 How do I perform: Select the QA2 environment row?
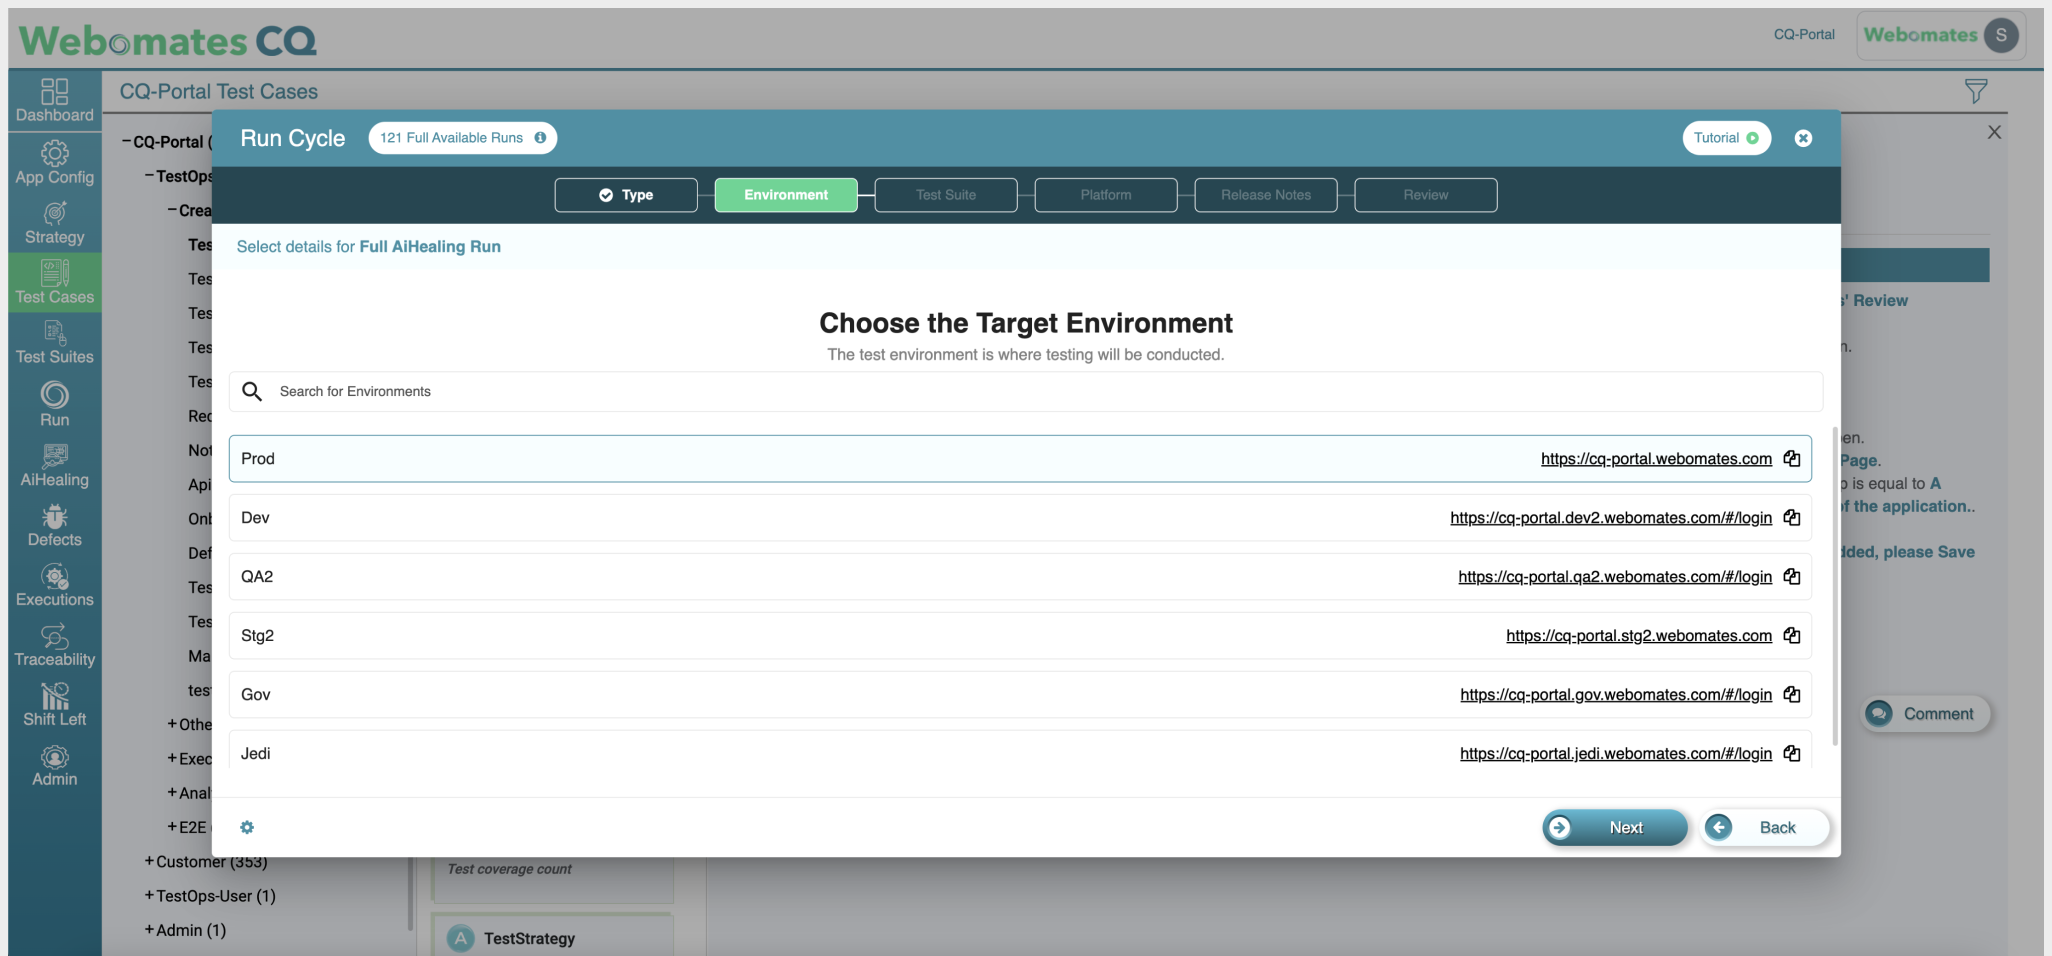coord(1020,576)
